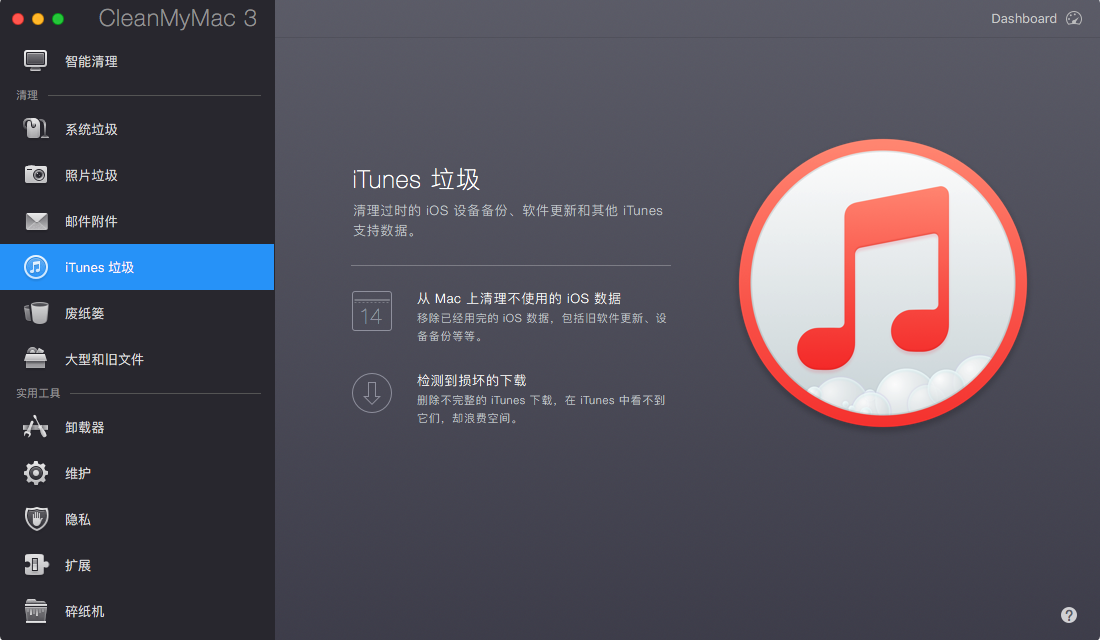Click the heading 从 Mac 上清理不使用的 iOS 数据
This screenshot has width=1100, height=640.
point(518,298)
